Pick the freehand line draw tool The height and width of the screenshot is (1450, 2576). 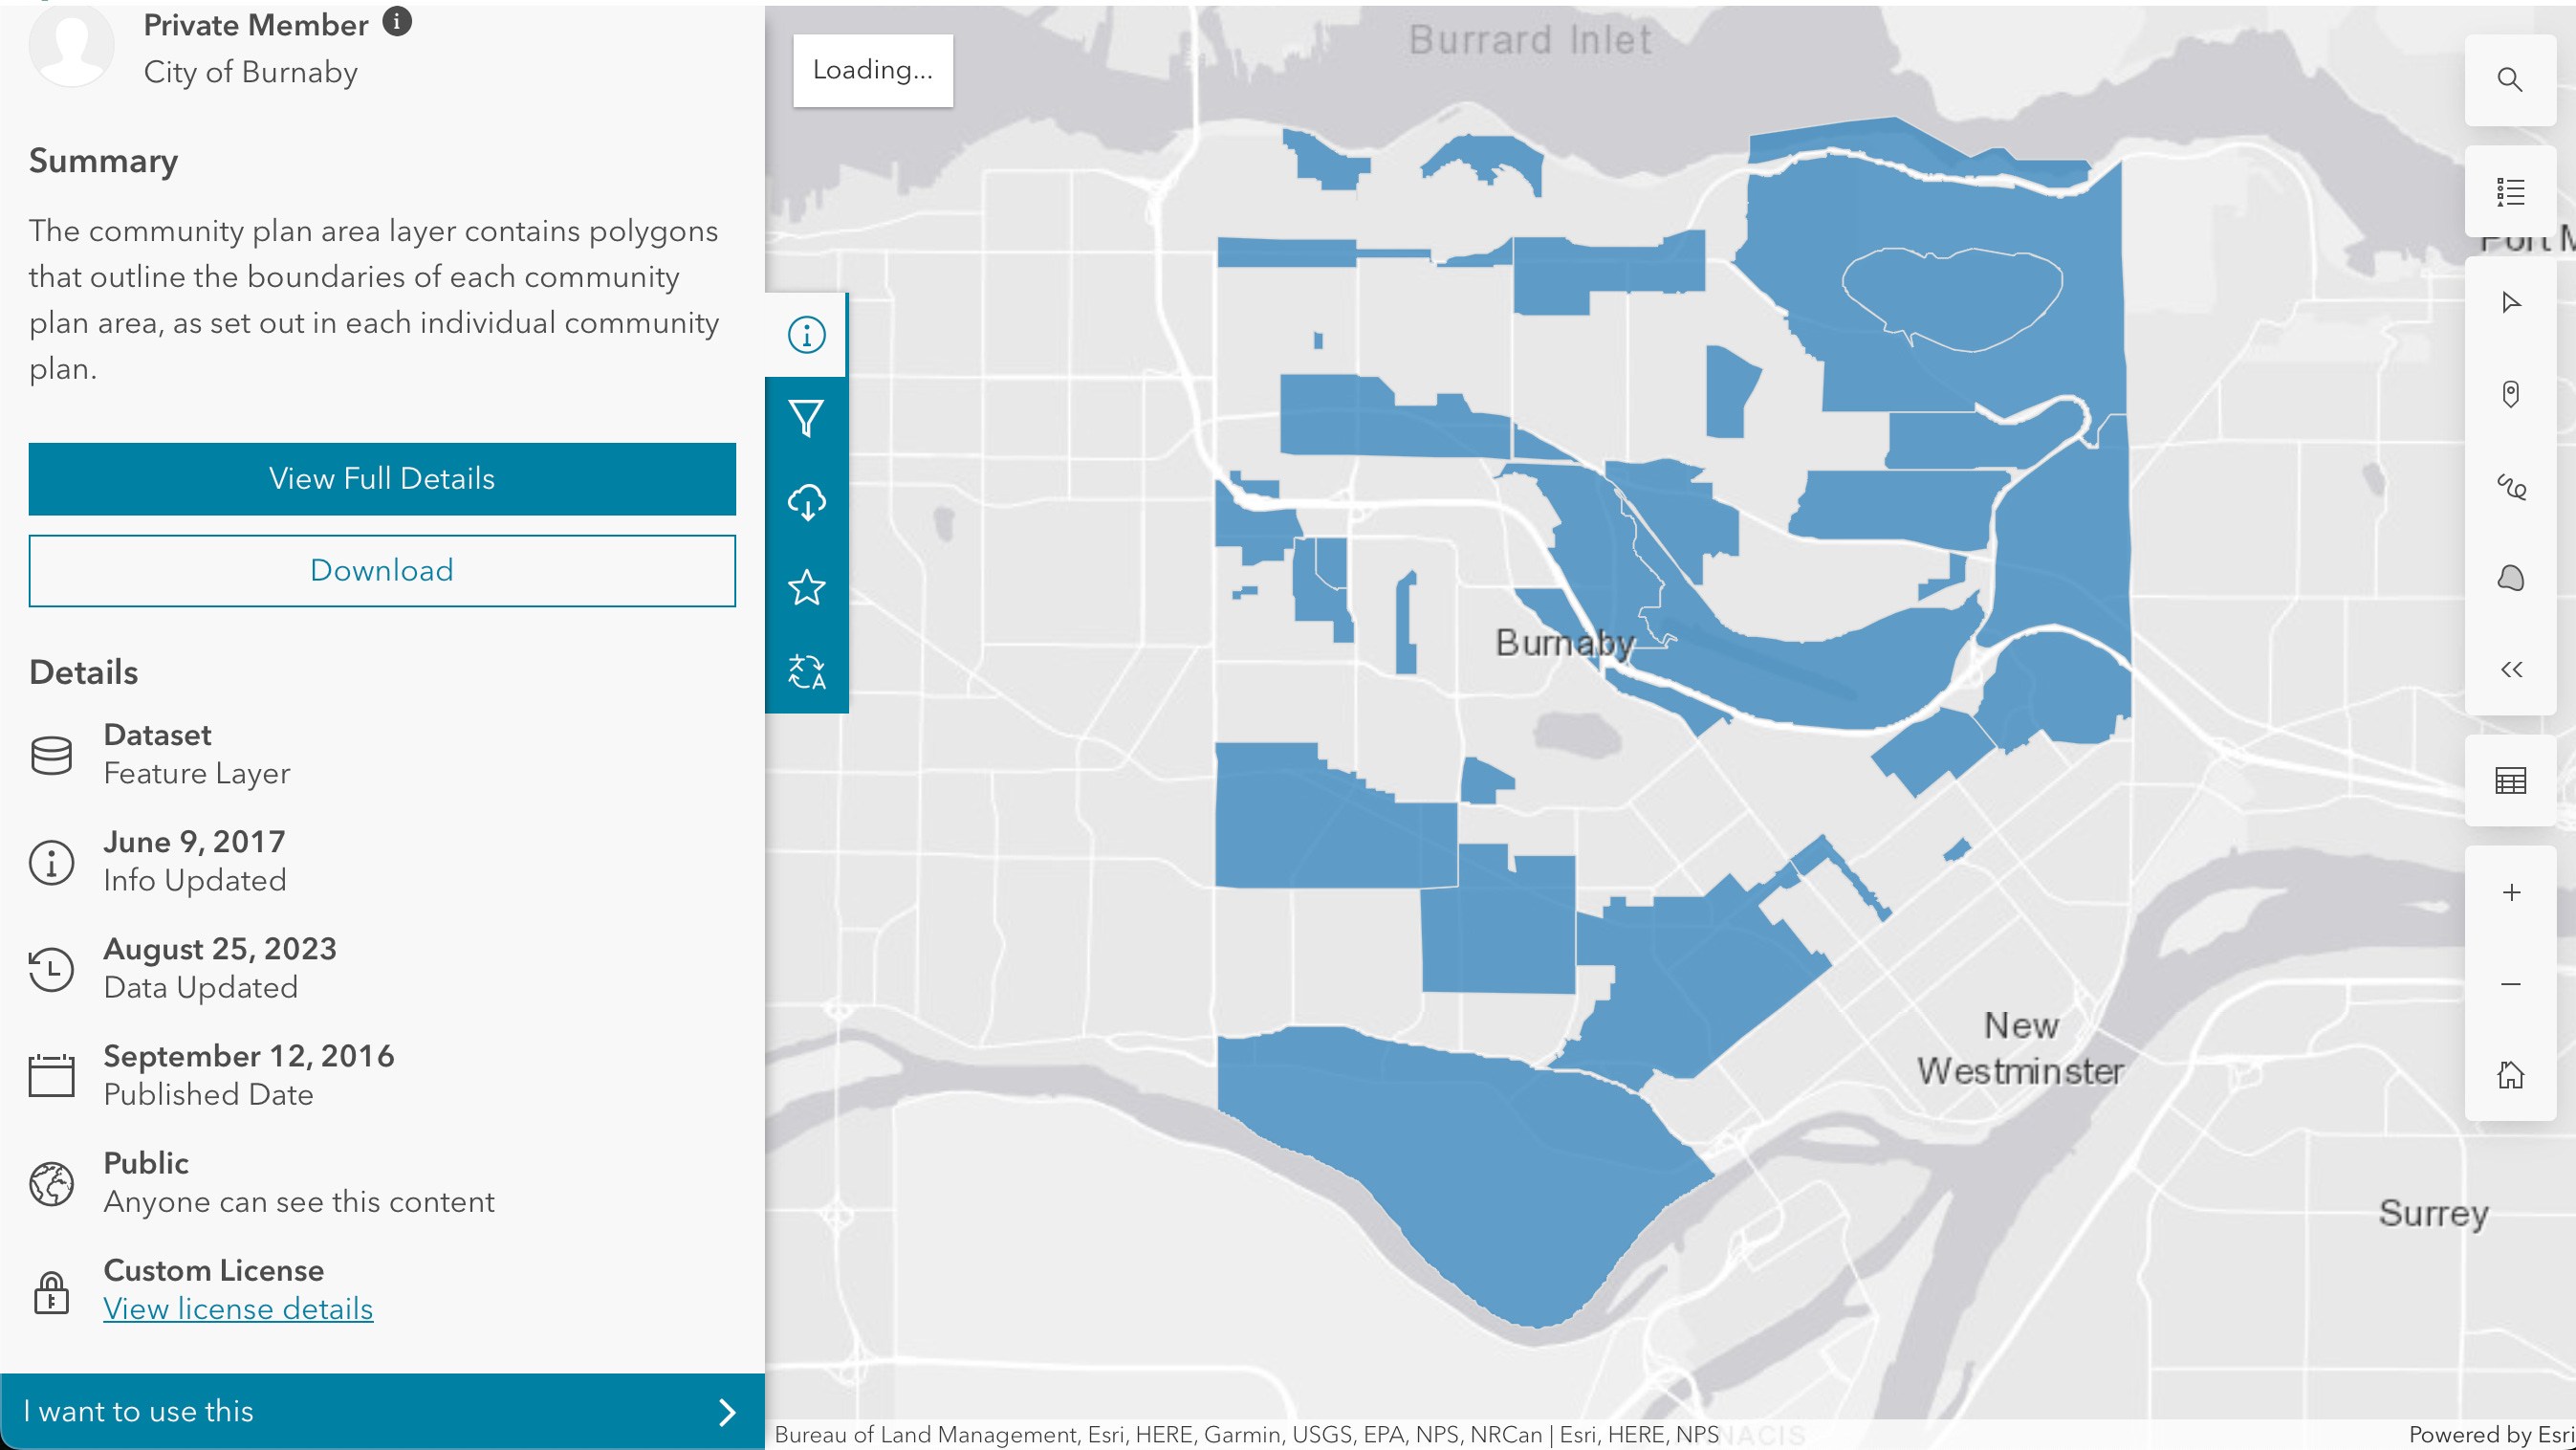click(x=2509, y=487)
